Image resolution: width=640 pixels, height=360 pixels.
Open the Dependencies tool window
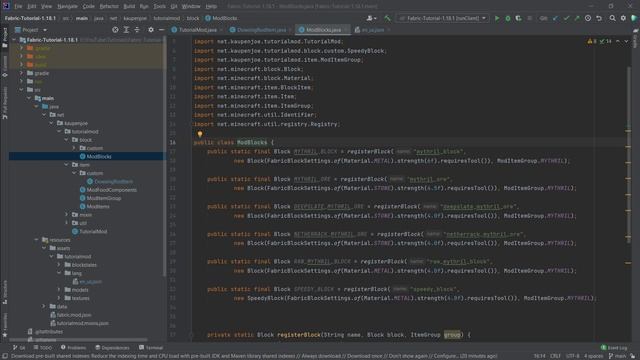coord(112,348)
